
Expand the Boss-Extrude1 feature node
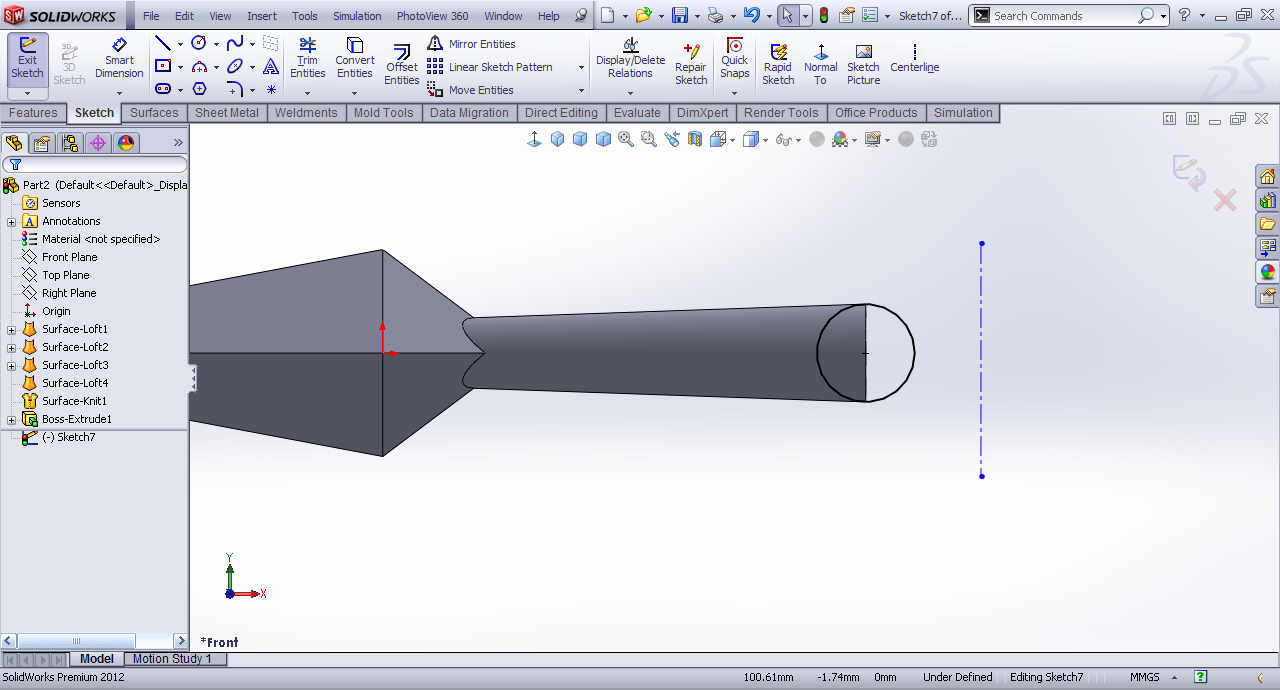tap(11, 420)
